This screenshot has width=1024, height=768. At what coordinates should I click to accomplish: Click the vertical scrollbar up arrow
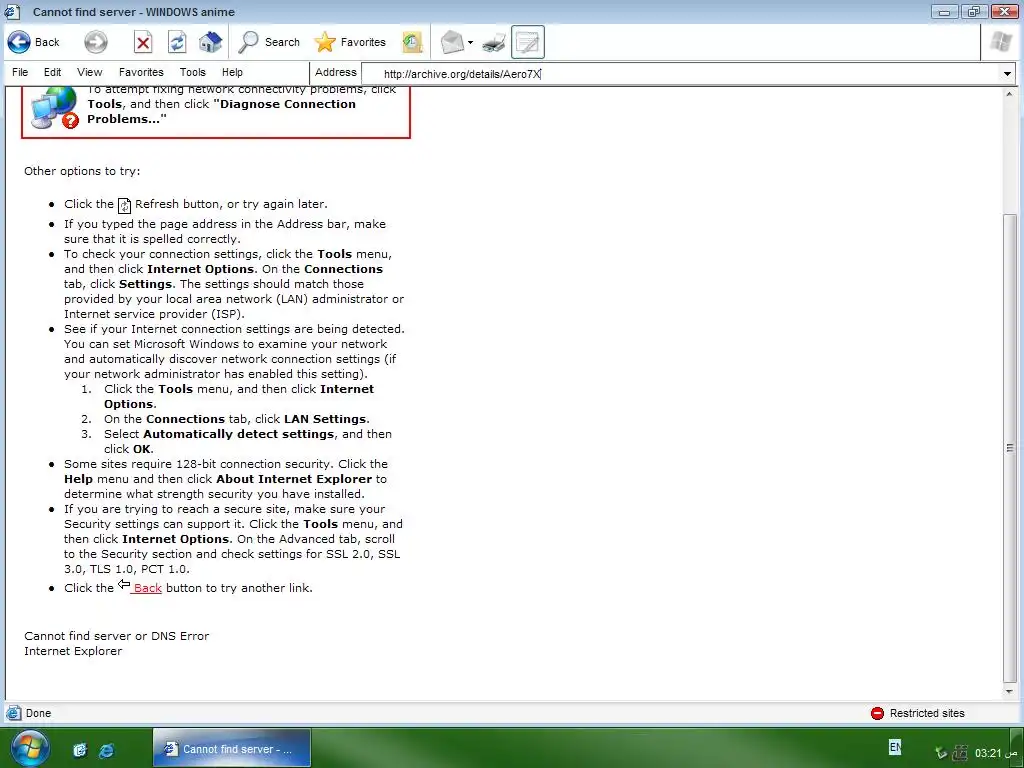tap(1010, 95)
